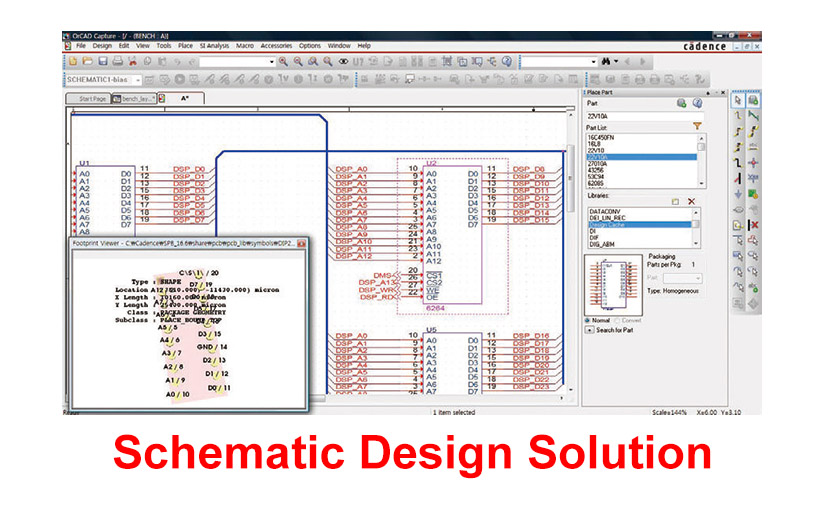Click the New document icon
This screenshot has width=824, height=531.
73,62
